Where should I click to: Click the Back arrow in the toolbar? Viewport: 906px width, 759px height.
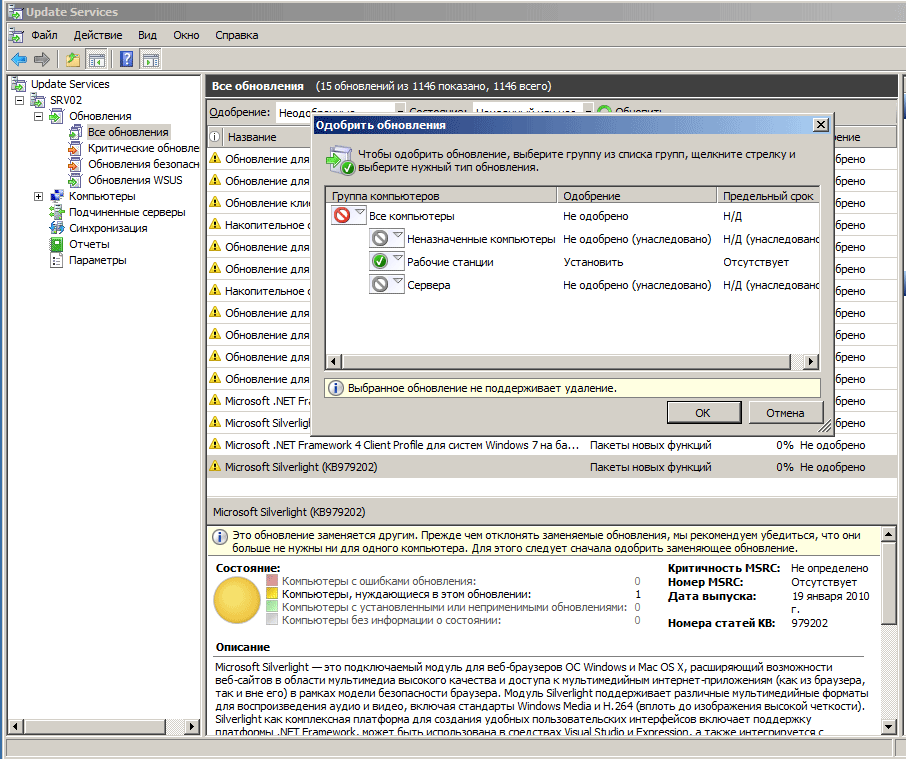19,59
